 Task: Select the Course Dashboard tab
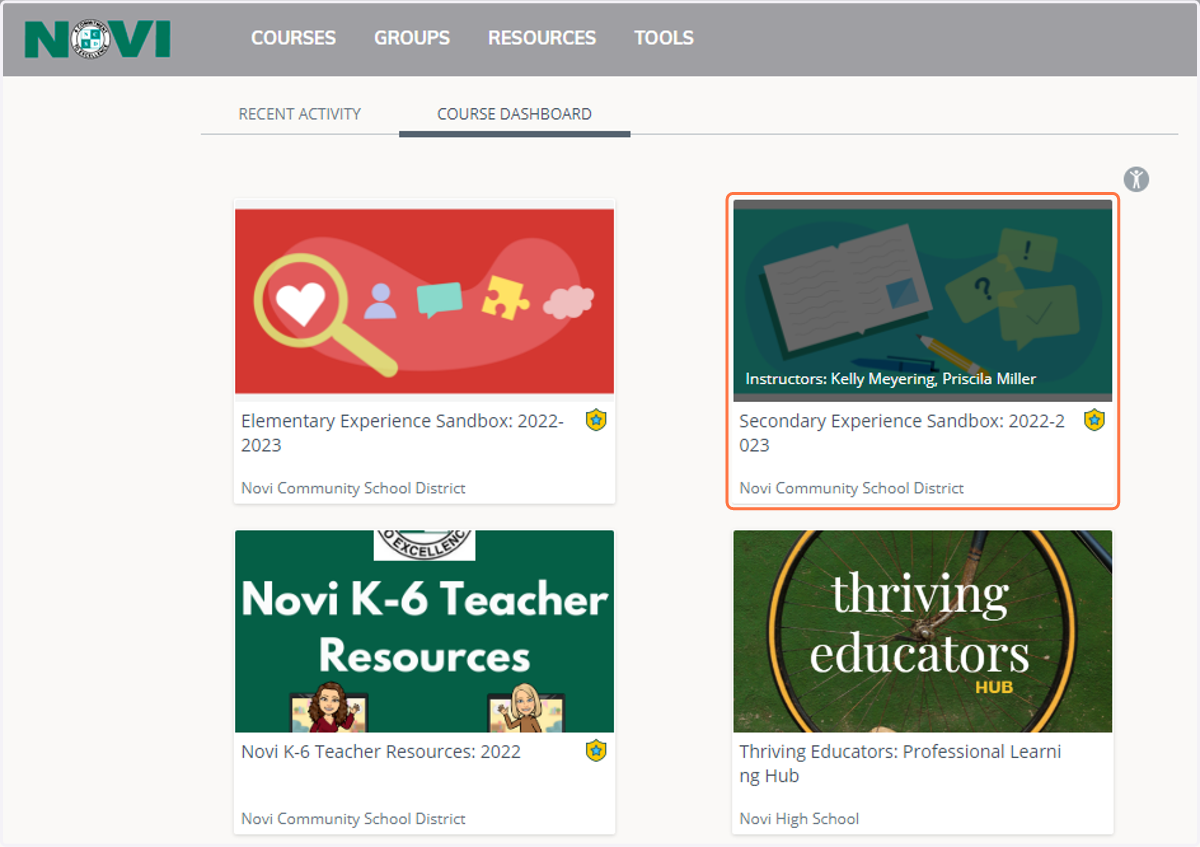point(514,114)
